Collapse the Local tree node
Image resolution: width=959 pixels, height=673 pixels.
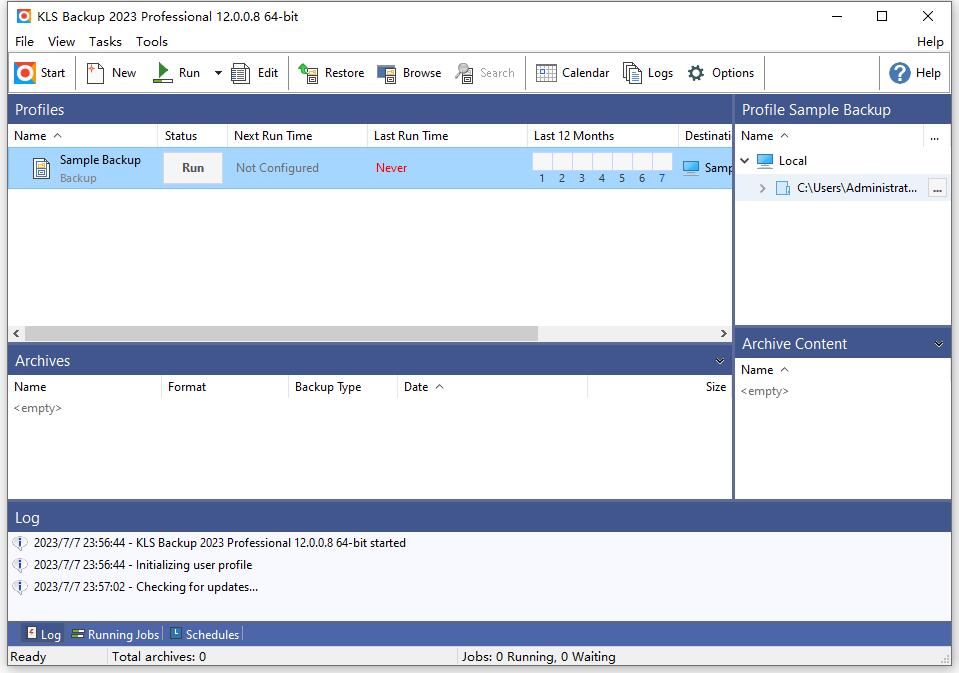tap(744, 160)
